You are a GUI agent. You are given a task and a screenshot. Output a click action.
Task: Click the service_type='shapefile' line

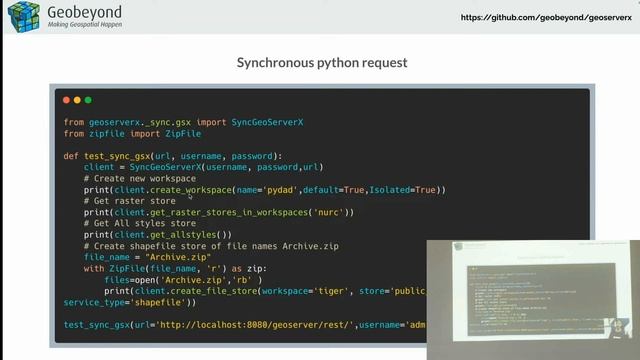pyautogui.click(x=130, y=303)
